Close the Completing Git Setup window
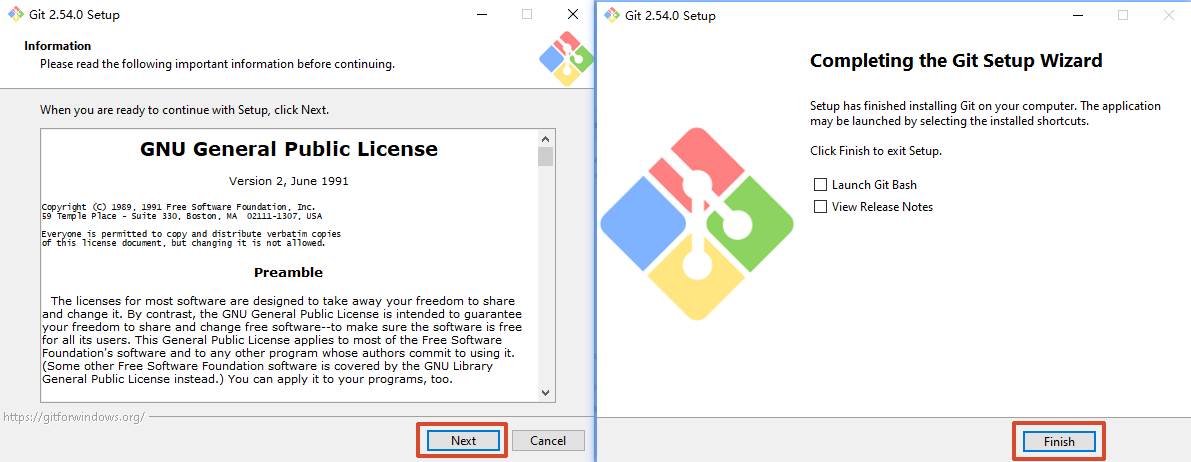Screen dimensions: 1191x462 [1168, 15]
